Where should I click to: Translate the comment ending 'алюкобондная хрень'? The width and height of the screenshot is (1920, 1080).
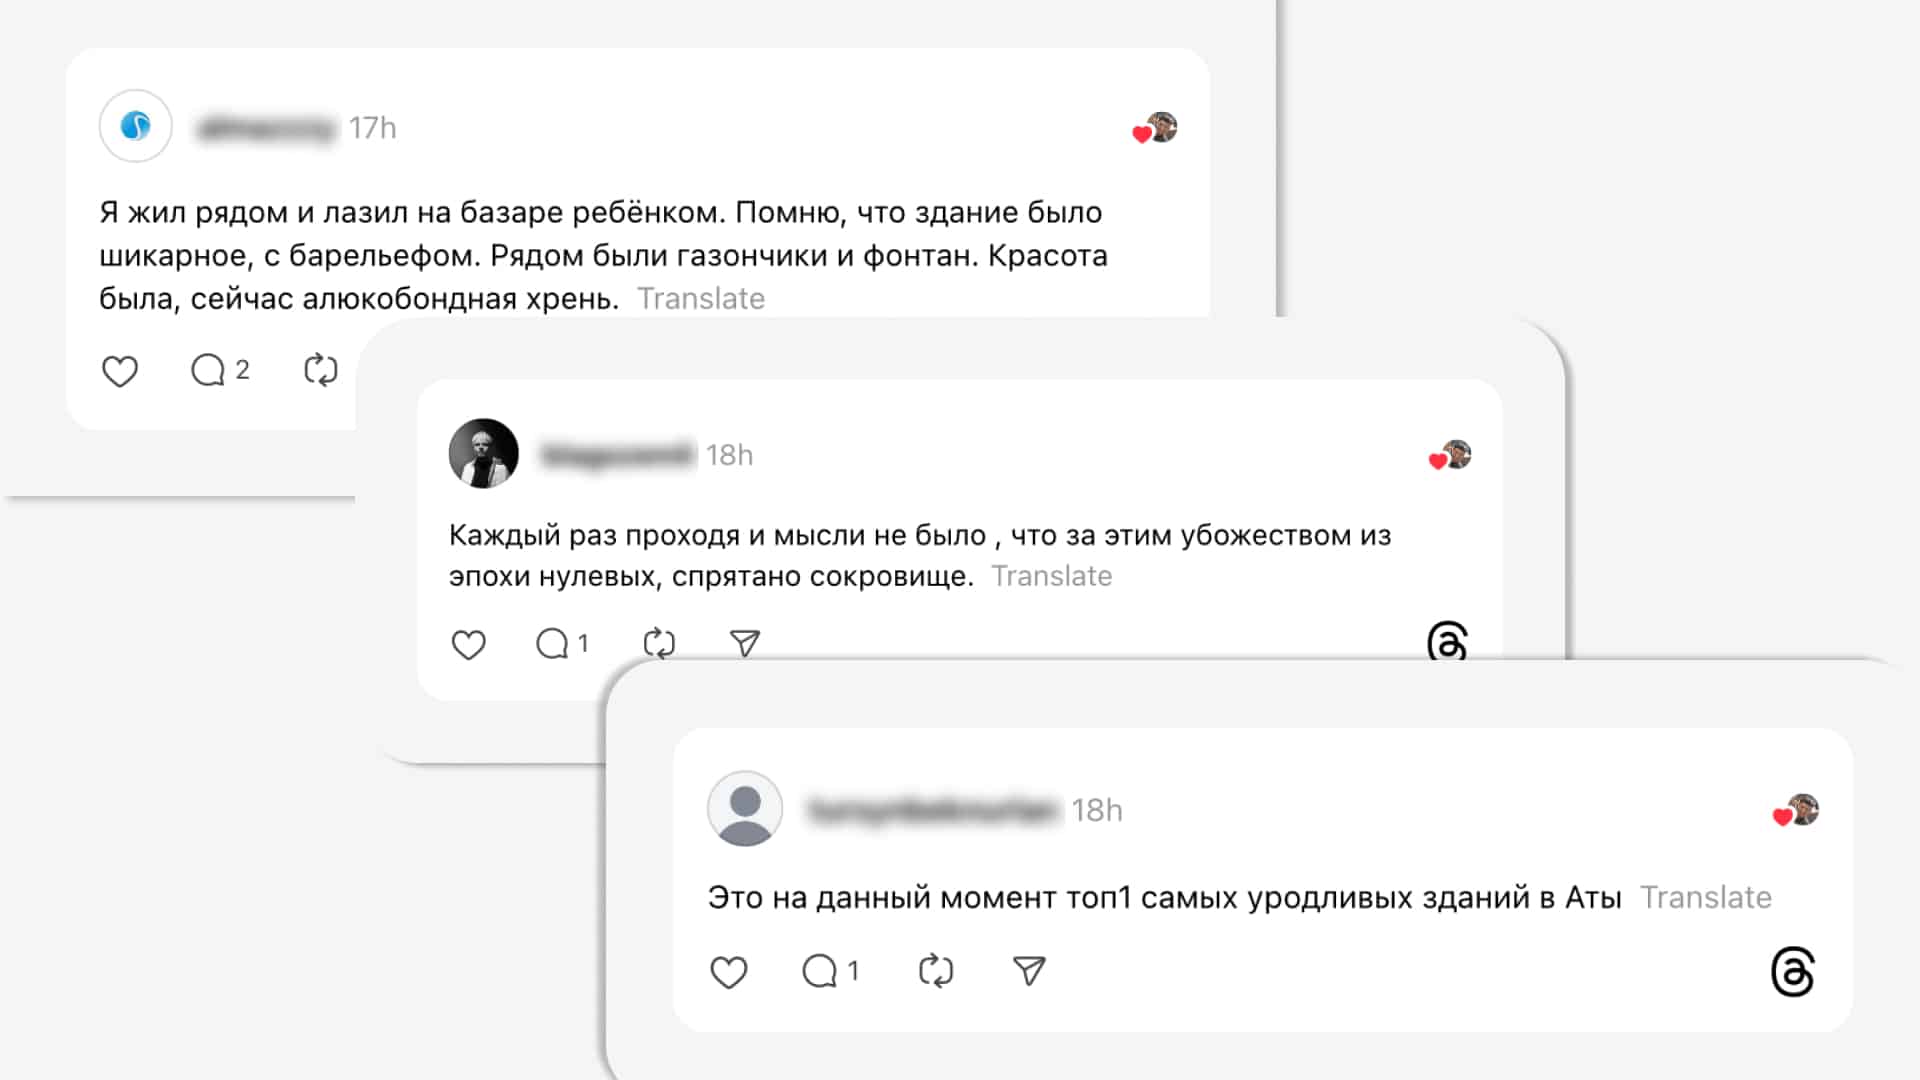tap(701, 299)
